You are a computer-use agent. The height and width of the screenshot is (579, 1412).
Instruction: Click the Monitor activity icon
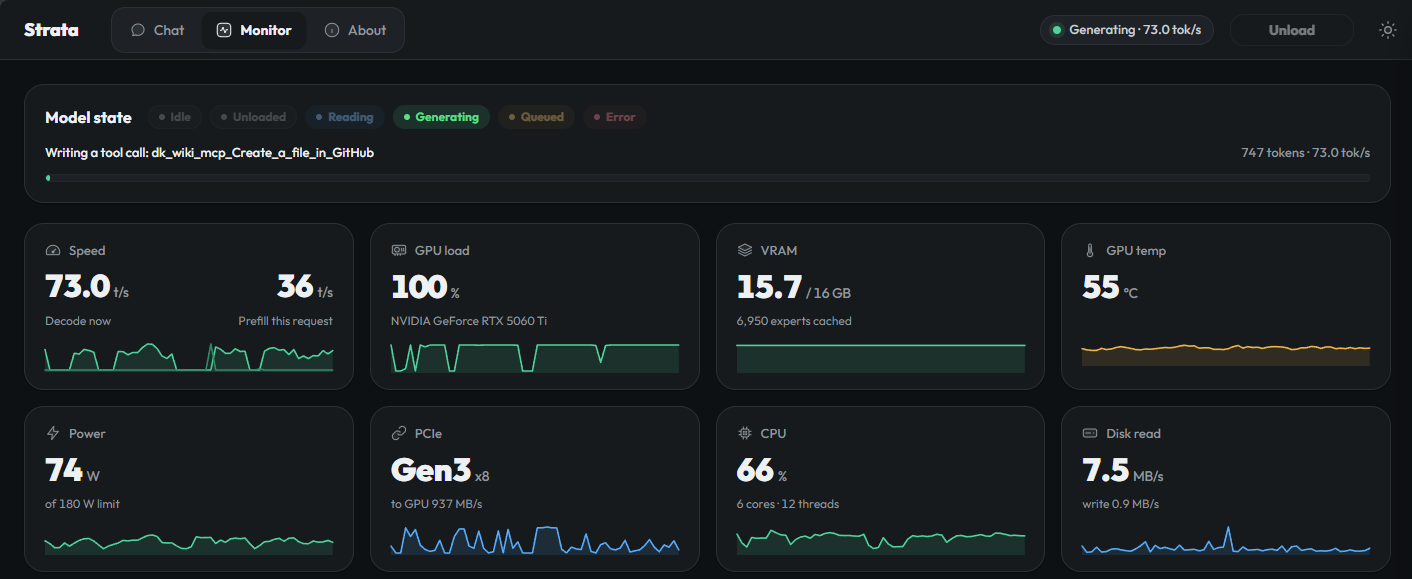tap(224, 30)
